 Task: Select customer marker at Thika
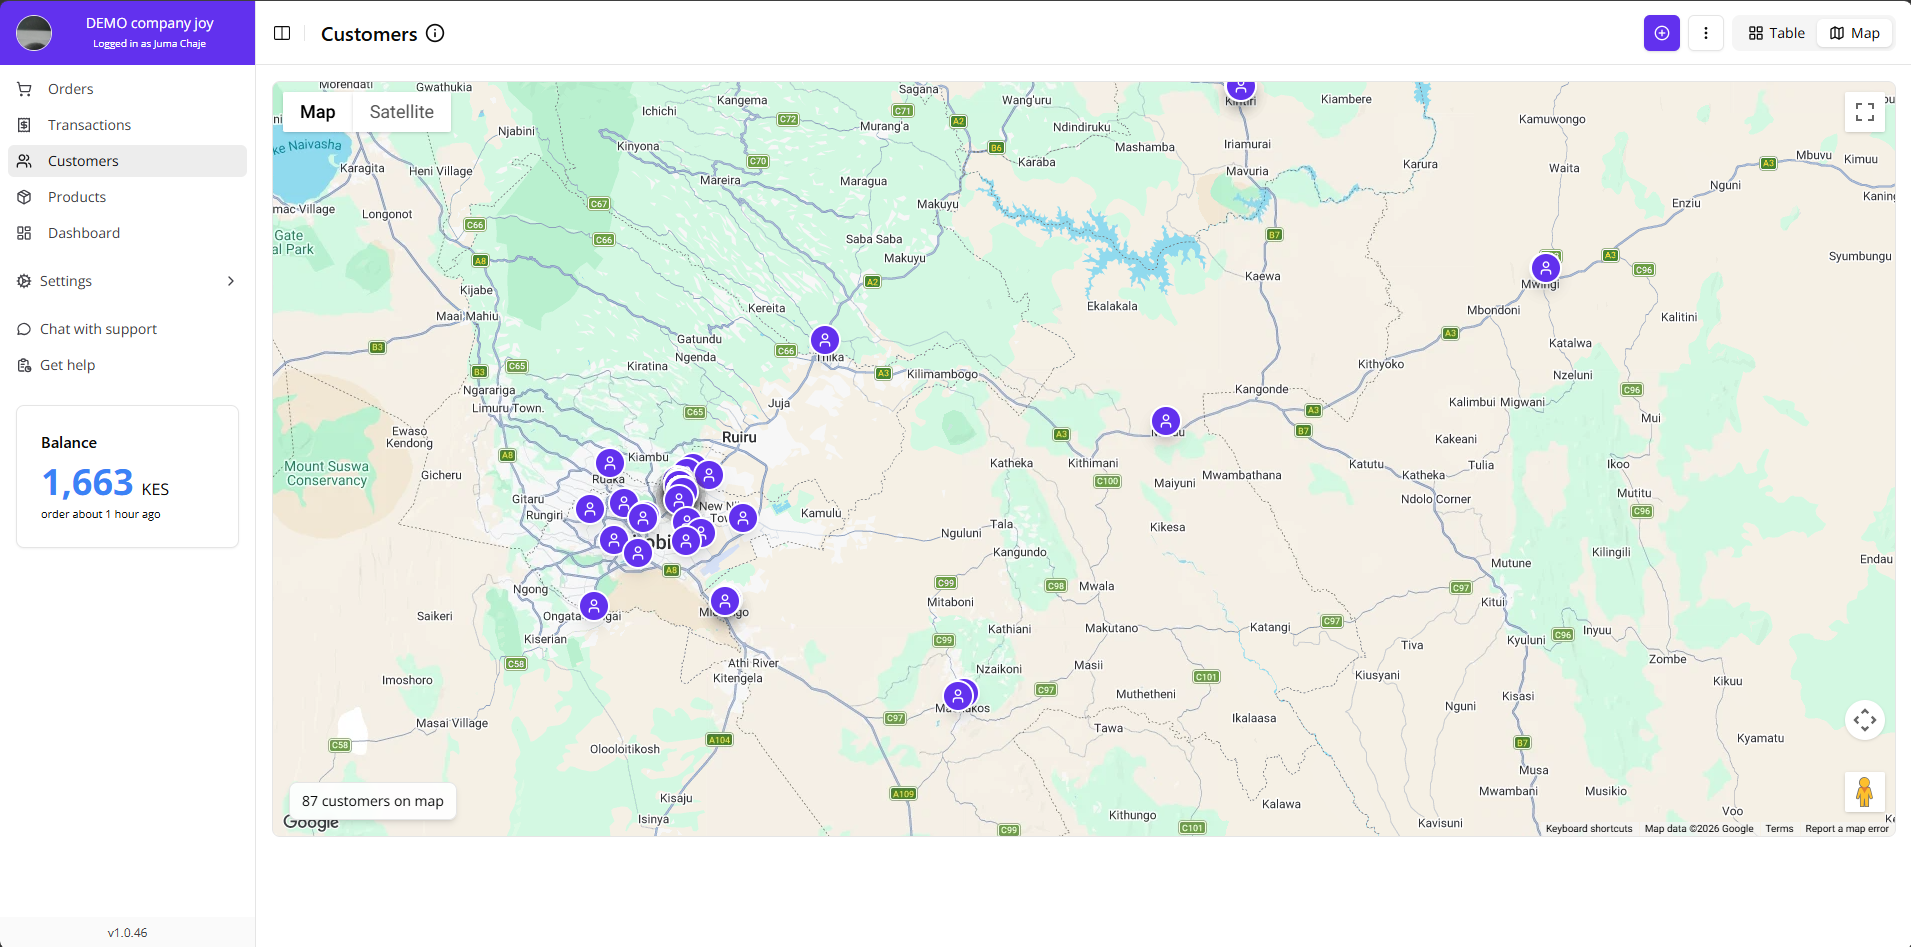point(825,340)
